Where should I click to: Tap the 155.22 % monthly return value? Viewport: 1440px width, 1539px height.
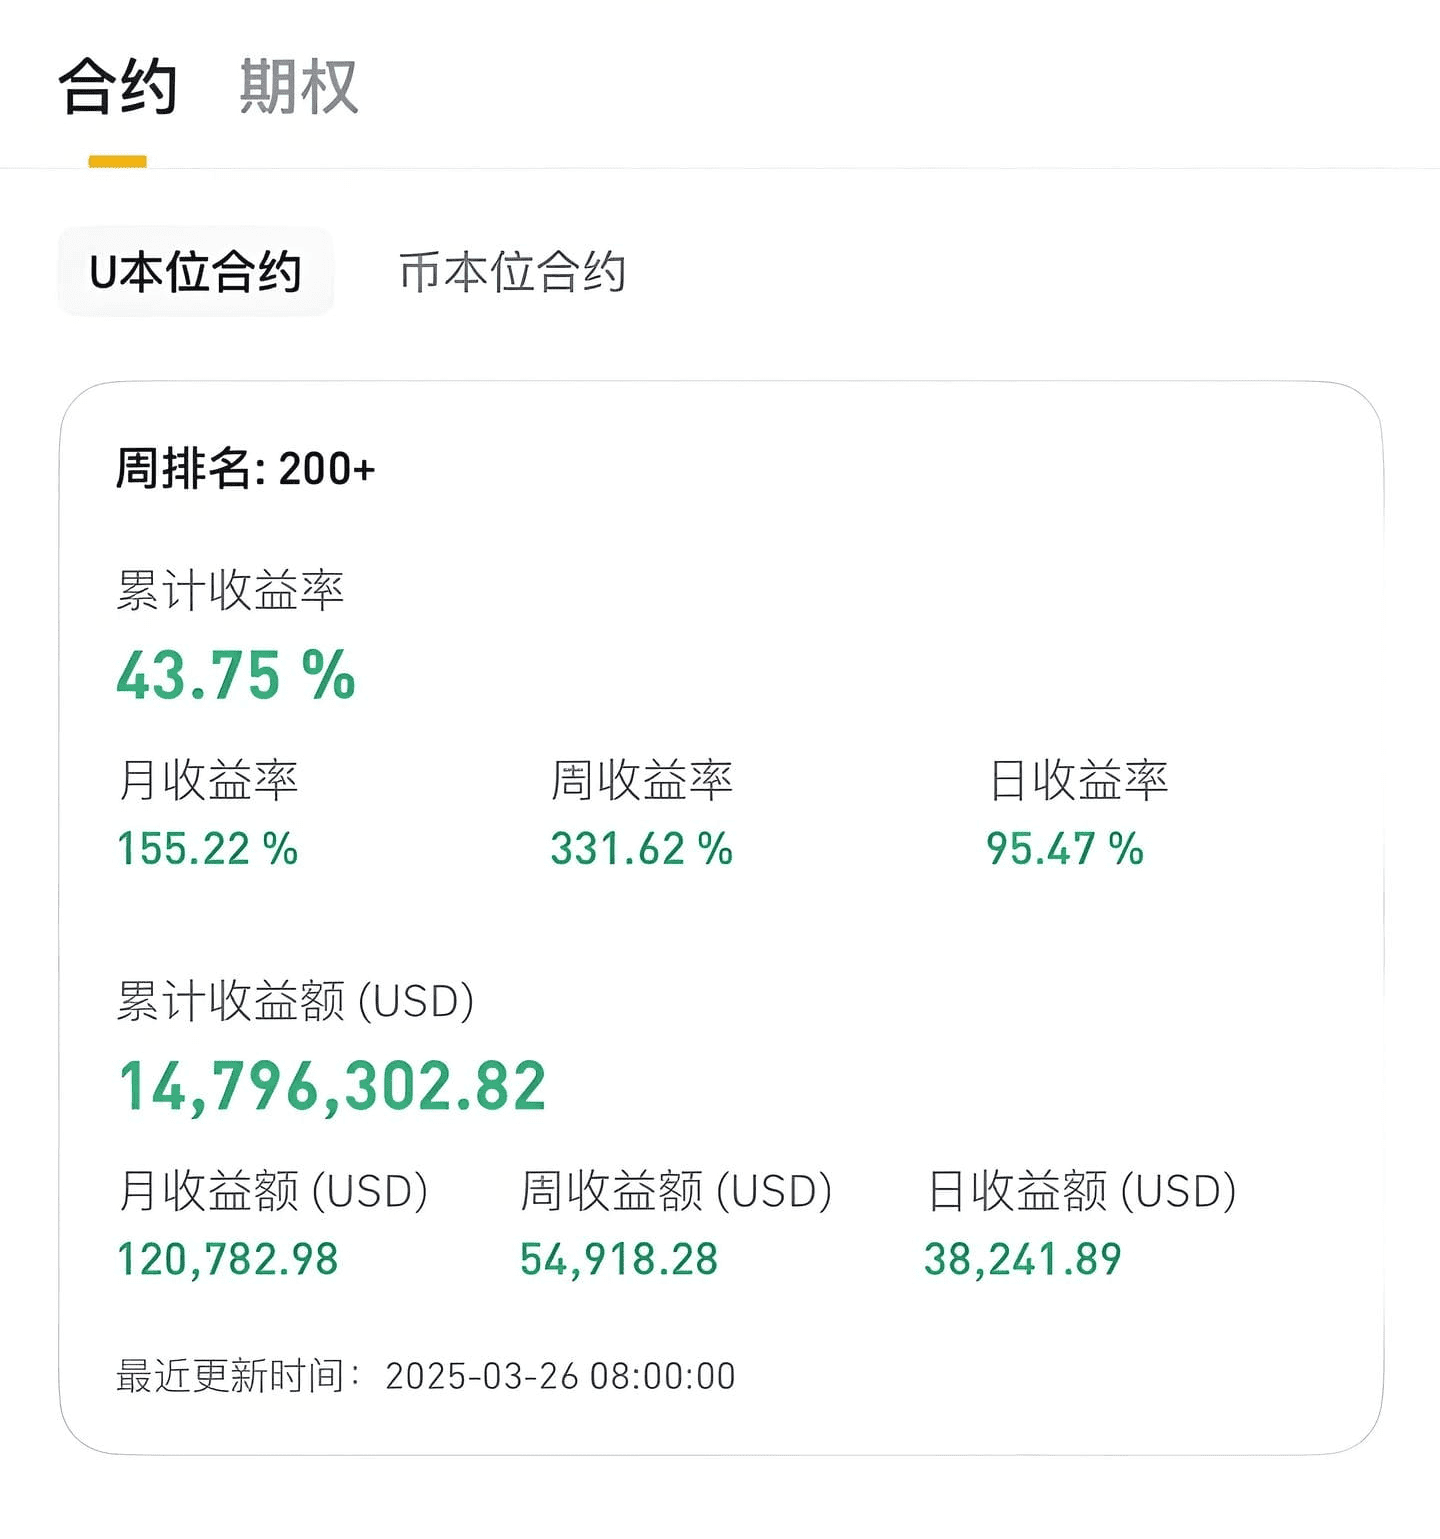tap(208, 849)
